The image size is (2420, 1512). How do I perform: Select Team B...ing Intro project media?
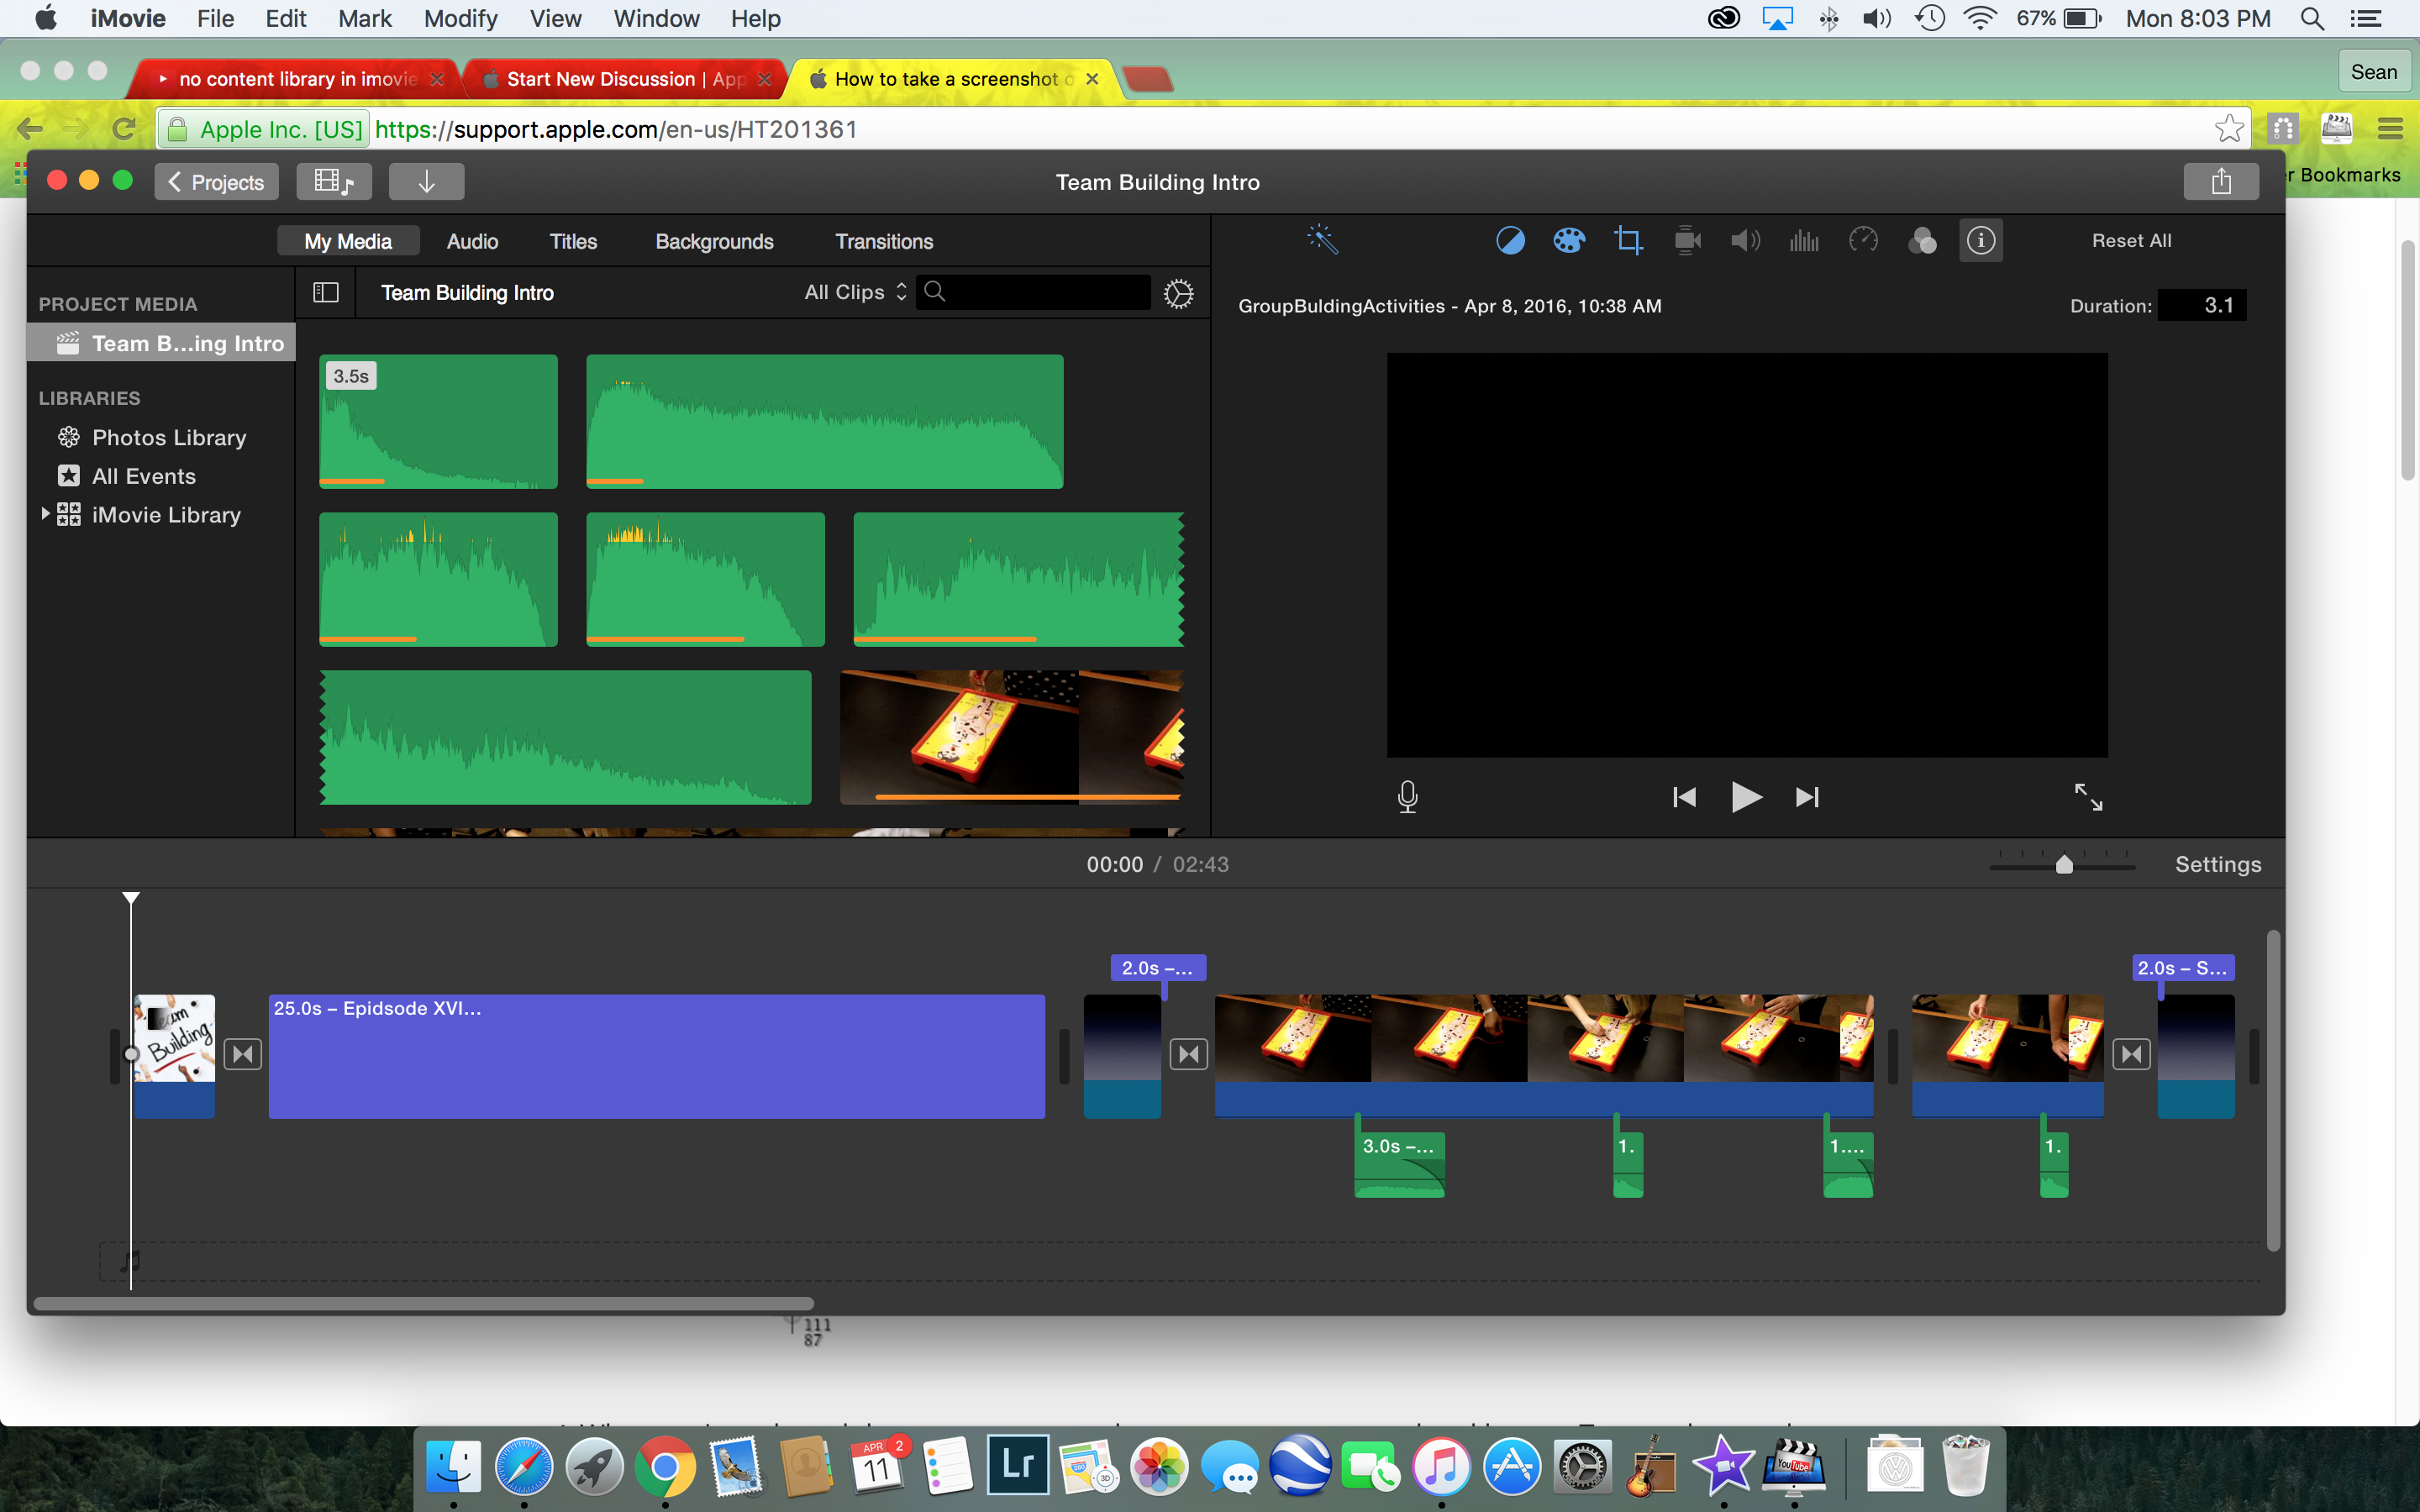[x=161, y=343]
